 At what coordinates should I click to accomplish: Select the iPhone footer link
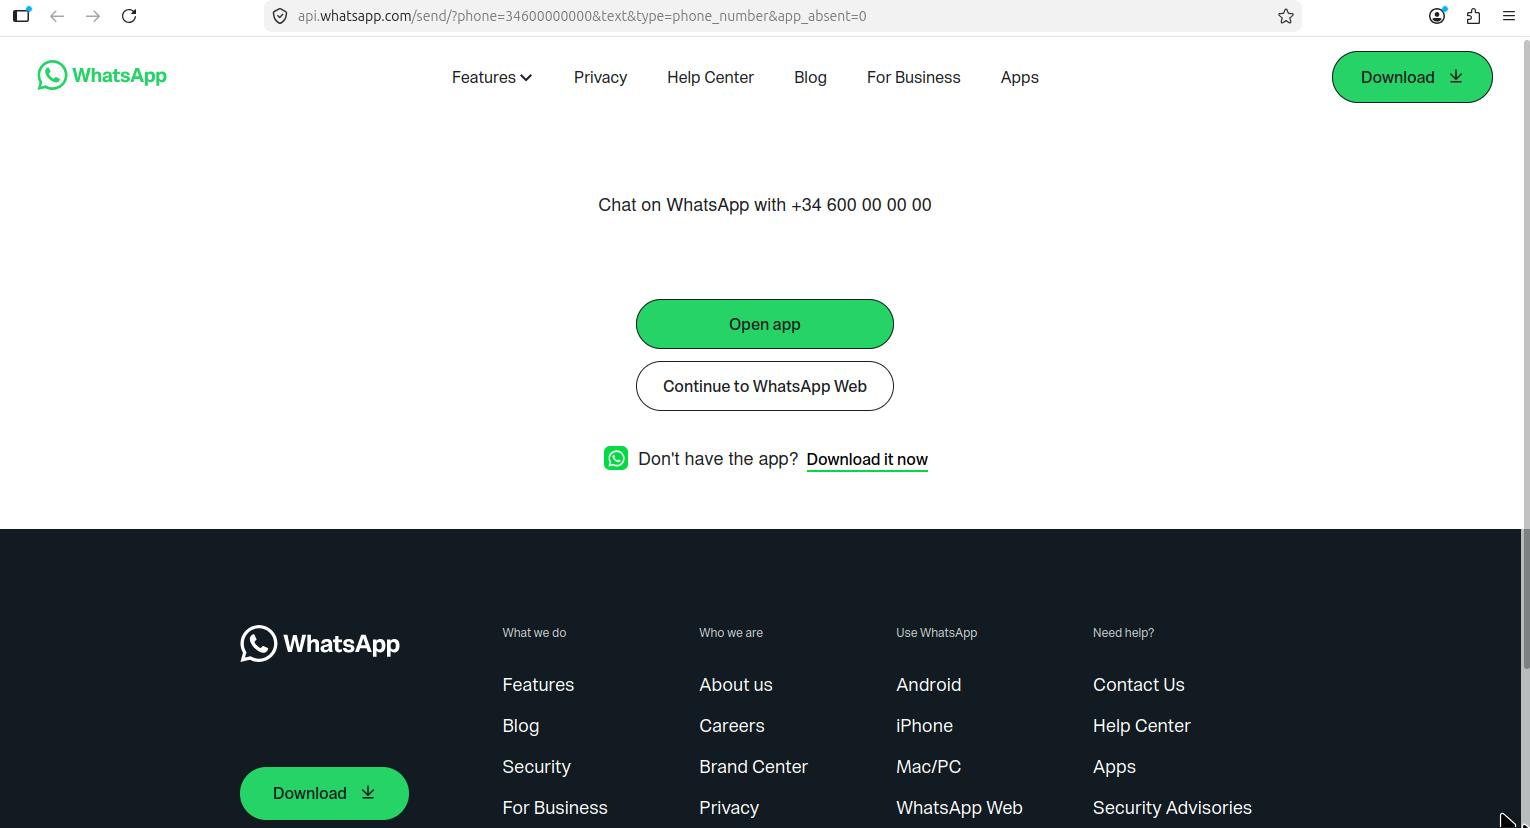point(925,726)
